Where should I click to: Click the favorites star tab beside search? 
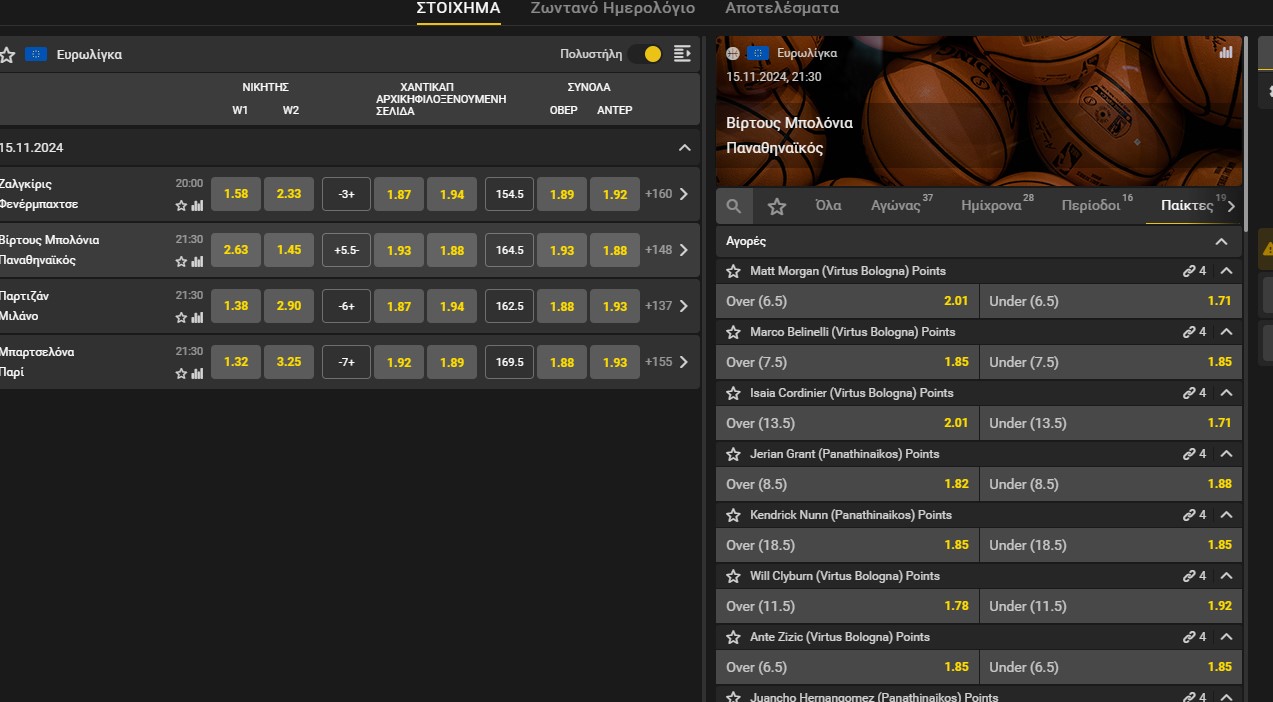pyautogui.click(x=777, y=206)
